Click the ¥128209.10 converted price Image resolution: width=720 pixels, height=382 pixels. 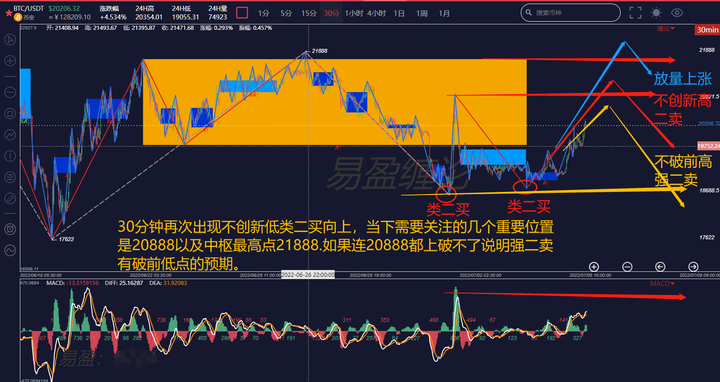[x=69, y=17]
